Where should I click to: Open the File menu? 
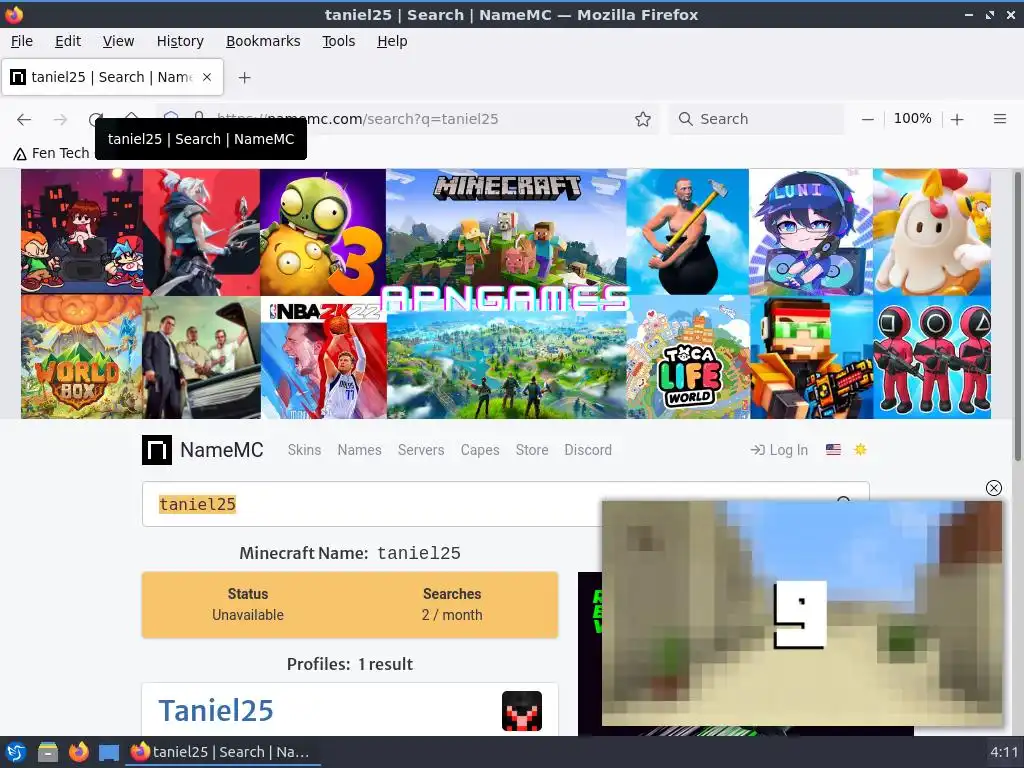coord(22,41)
